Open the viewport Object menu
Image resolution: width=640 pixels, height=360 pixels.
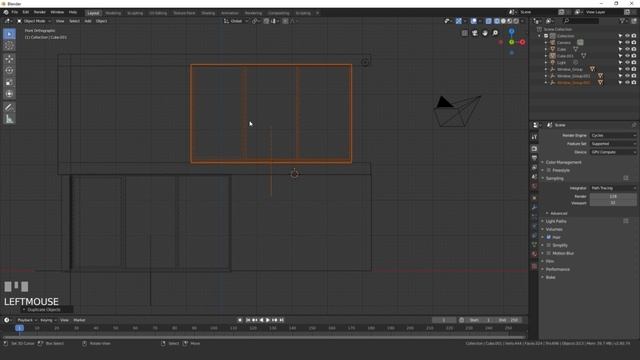pos(101,21)
